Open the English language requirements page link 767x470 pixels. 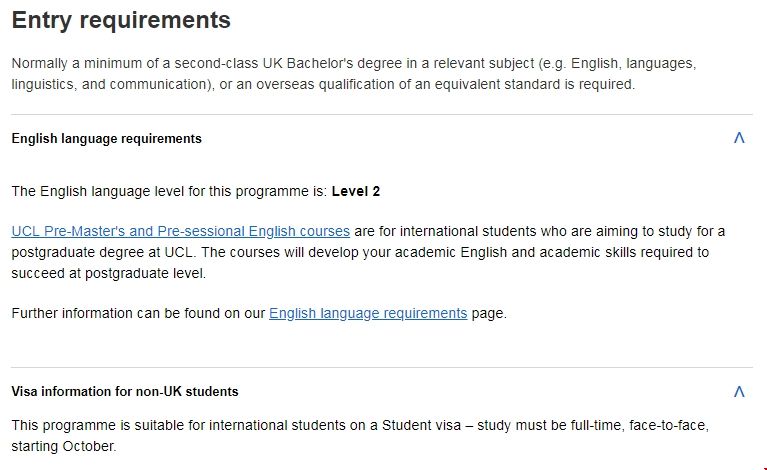click(368, 313)
